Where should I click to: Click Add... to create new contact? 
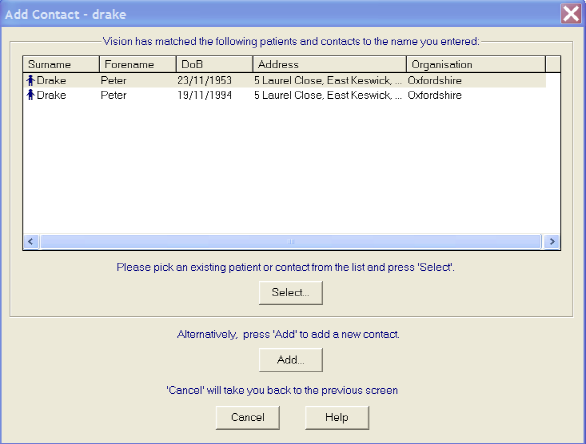[x=291, y=360]
